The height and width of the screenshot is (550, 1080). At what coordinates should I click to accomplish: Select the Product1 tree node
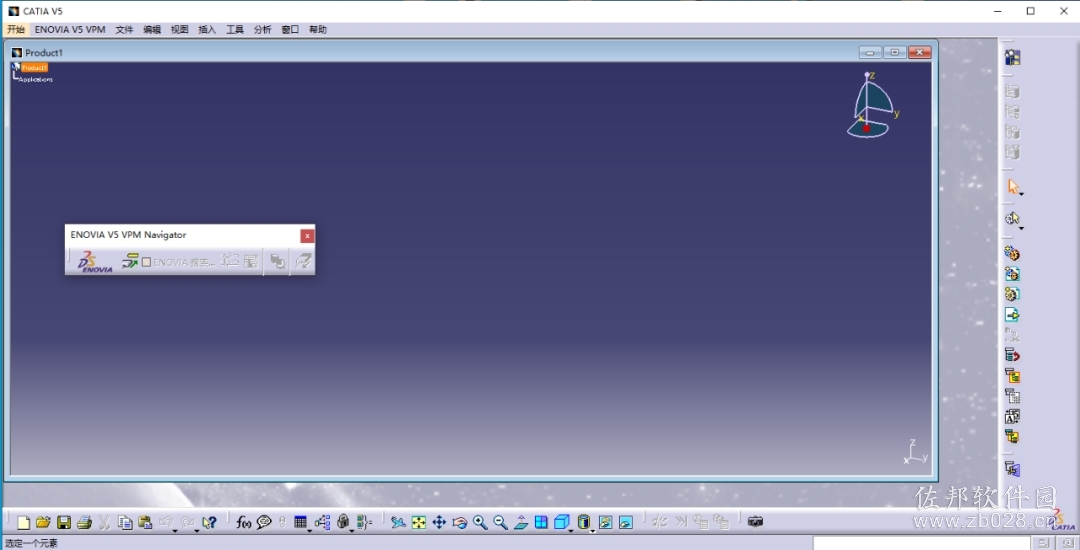point(34,67)
